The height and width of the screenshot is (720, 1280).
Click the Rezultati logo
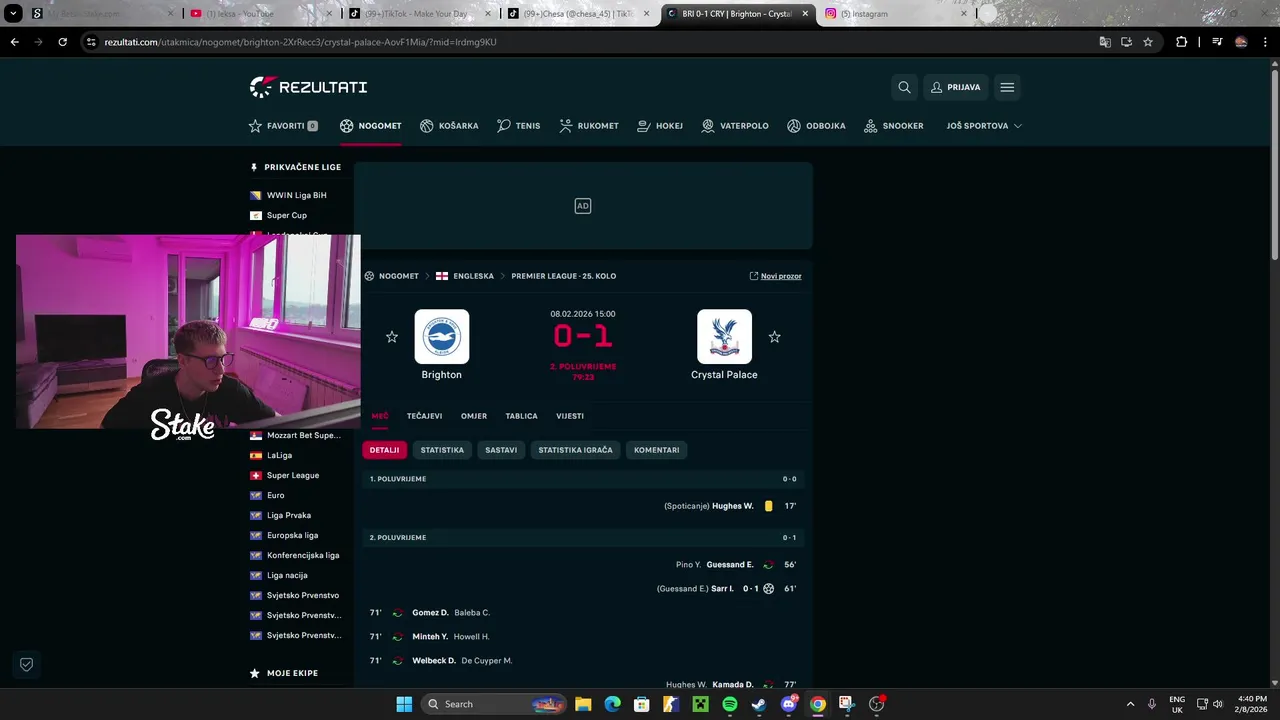(308, 87)
